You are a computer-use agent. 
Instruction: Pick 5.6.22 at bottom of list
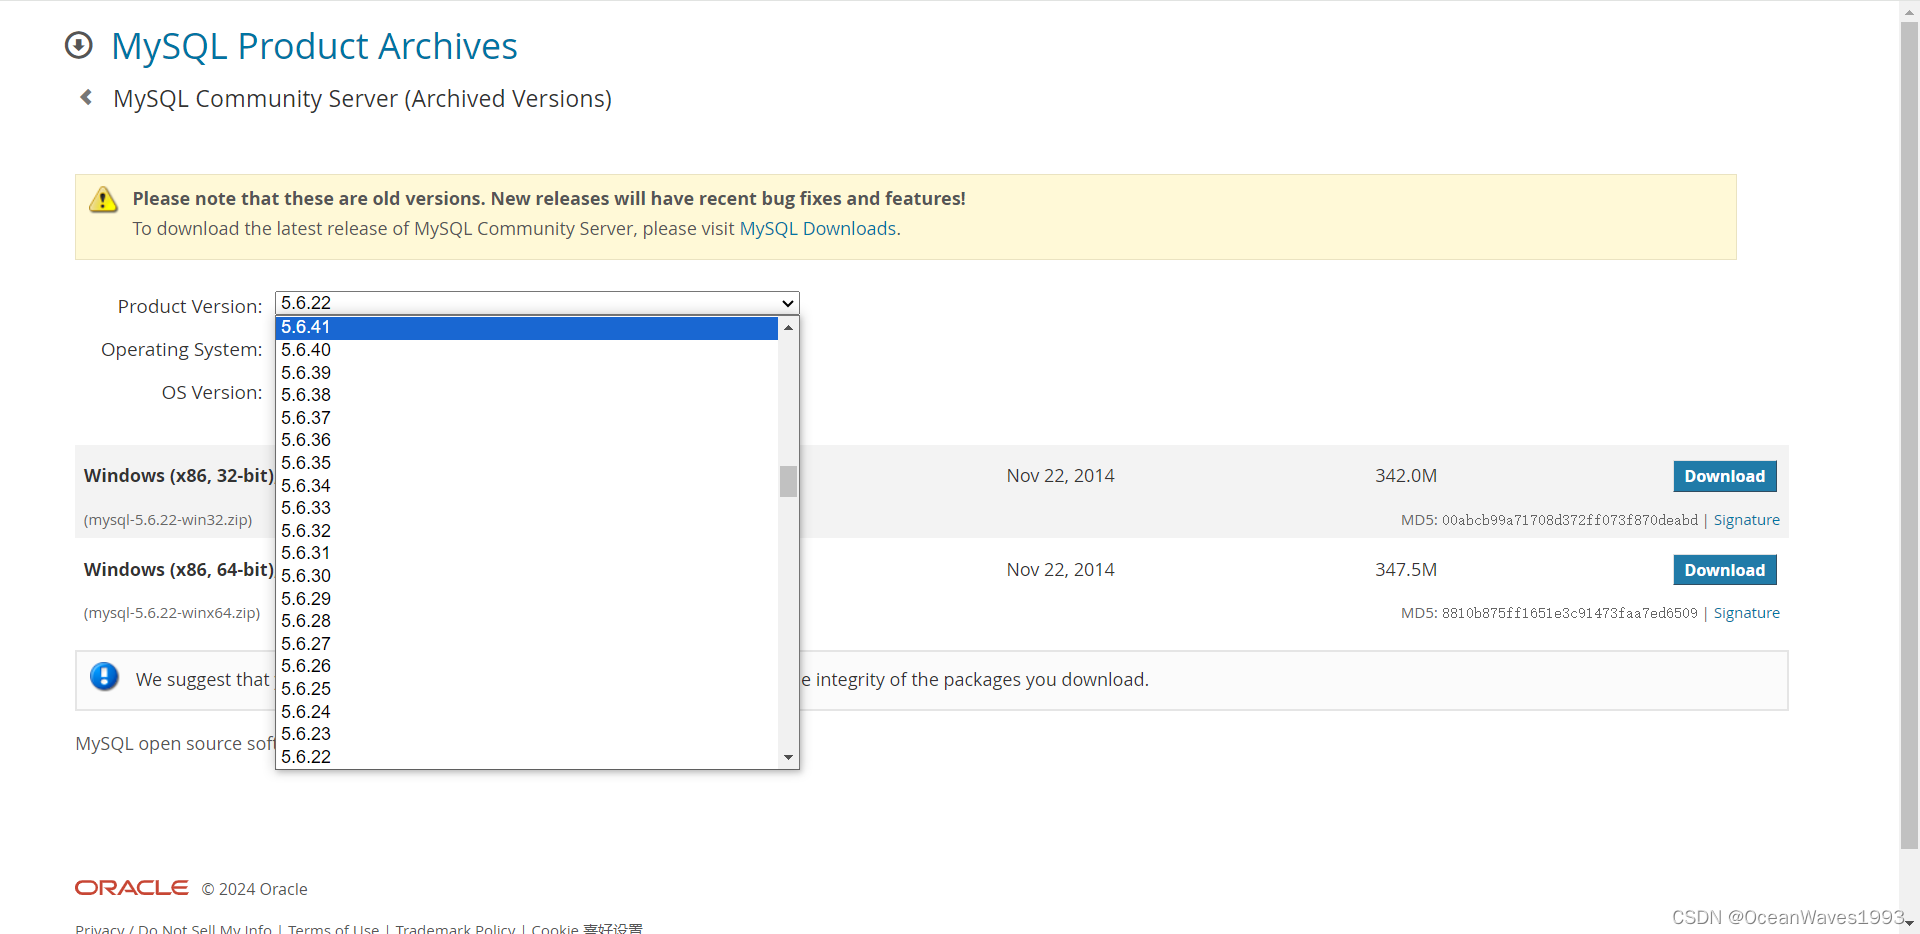[527, 757]
